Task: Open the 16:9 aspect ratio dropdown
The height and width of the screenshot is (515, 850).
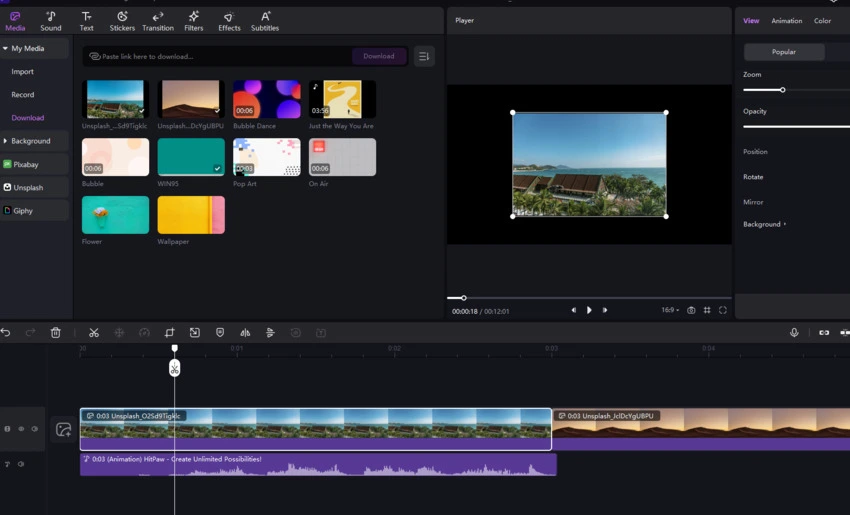Action: (669, 310)
